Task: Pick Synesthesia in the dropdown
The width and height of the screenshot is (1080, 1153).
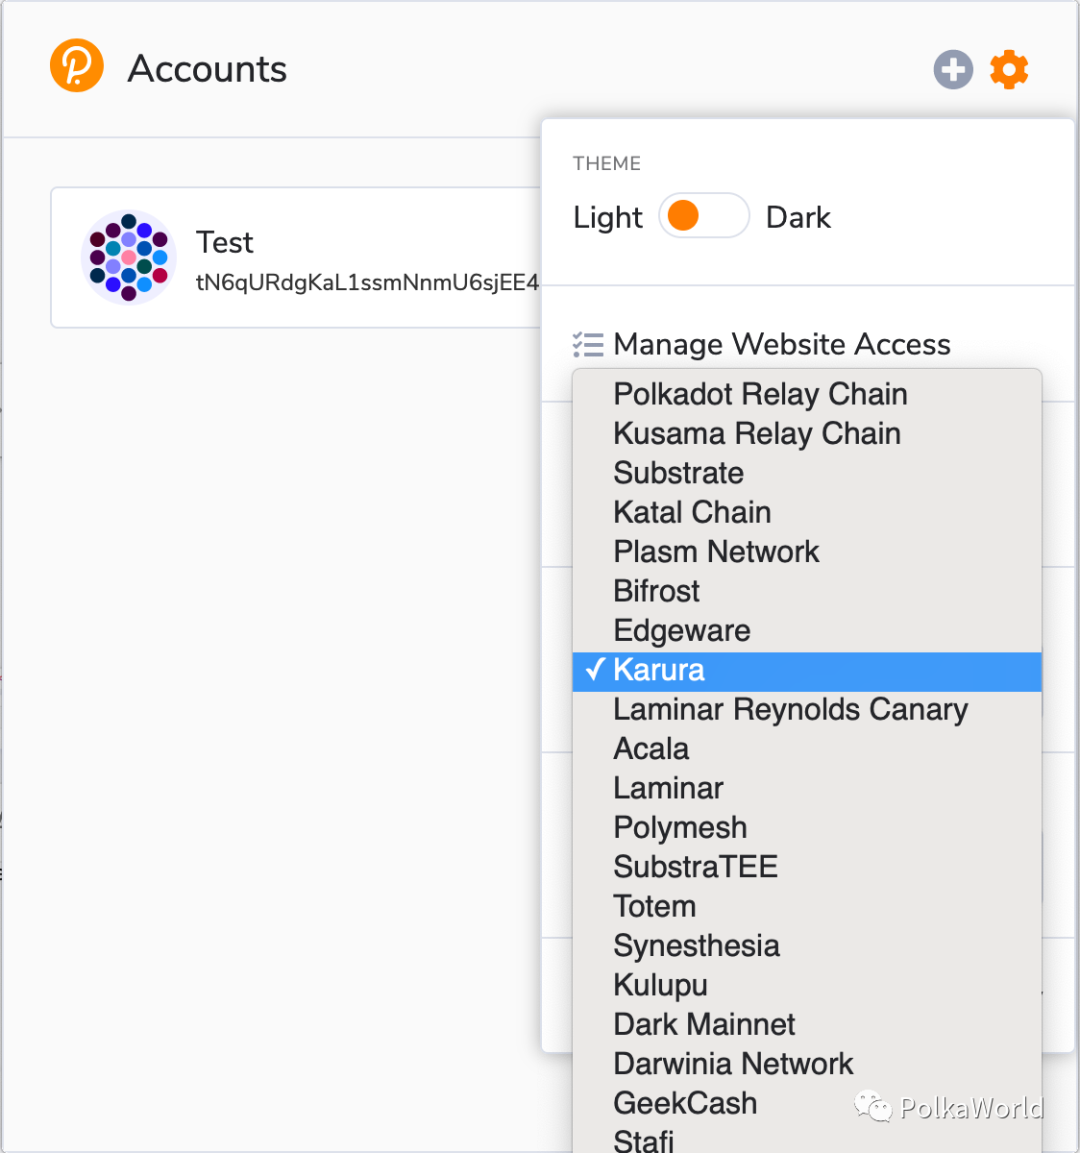Action: click(807, 946)
